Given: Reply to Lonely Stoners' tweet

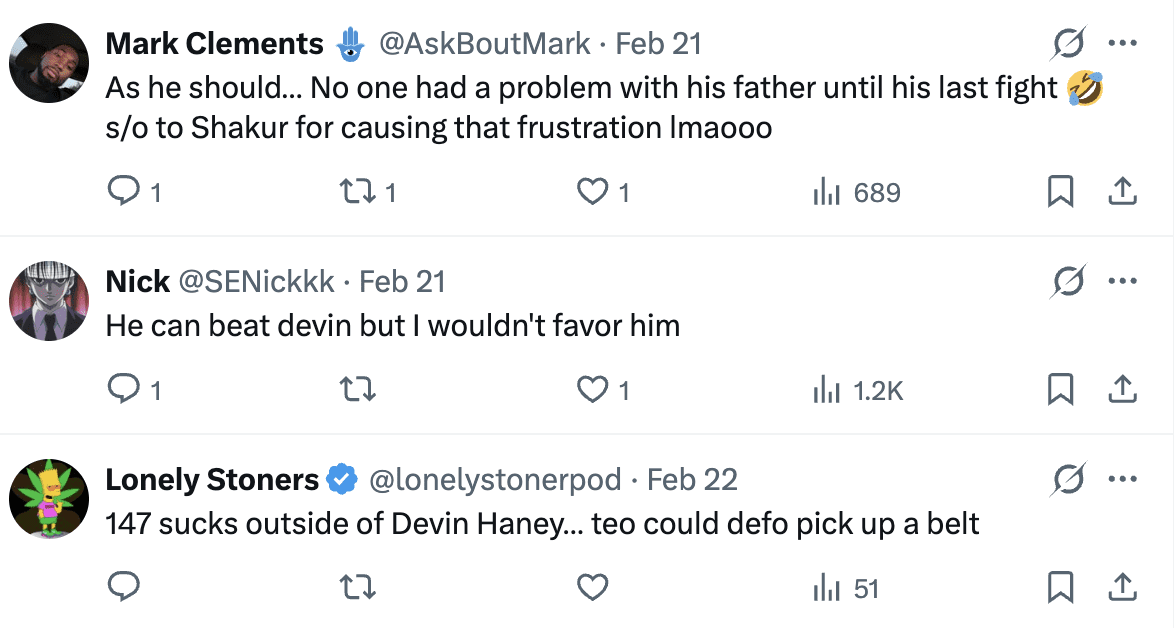Looking at the screenshot, I should [x=122, y=588].
